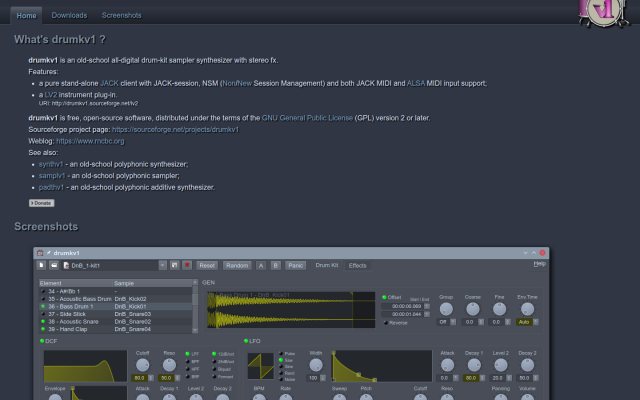Click the offset start time 00:00:00.069 field
Viewport: 640px width, 400px height.
402,306
